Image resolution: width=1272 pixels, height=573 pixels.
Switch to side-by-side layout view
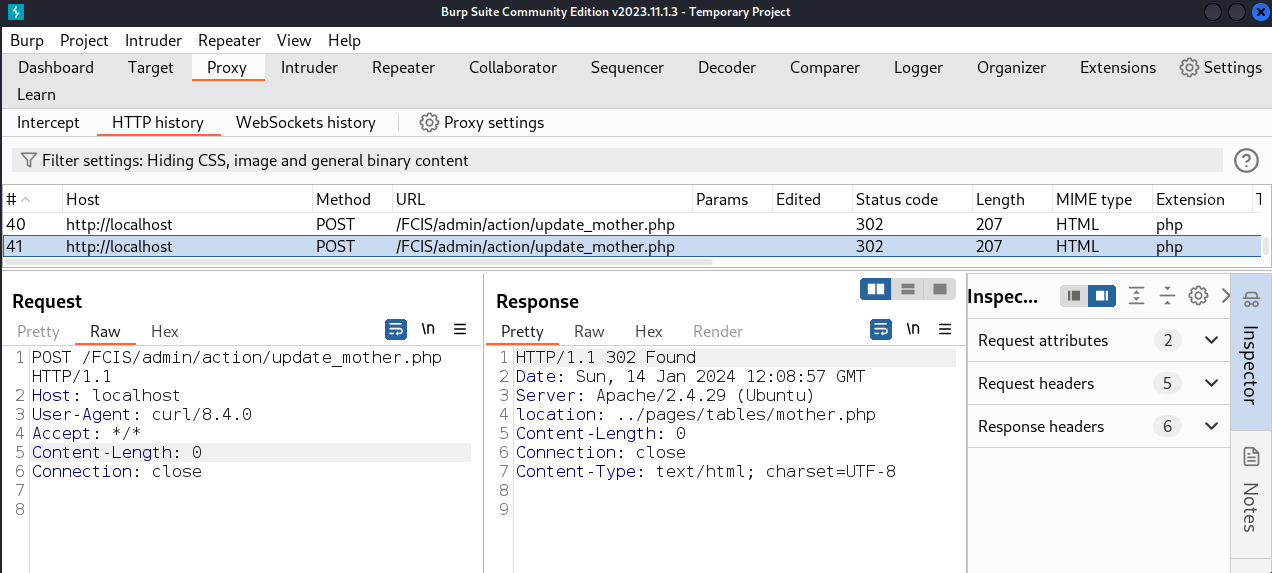click(x=876, y=289)
